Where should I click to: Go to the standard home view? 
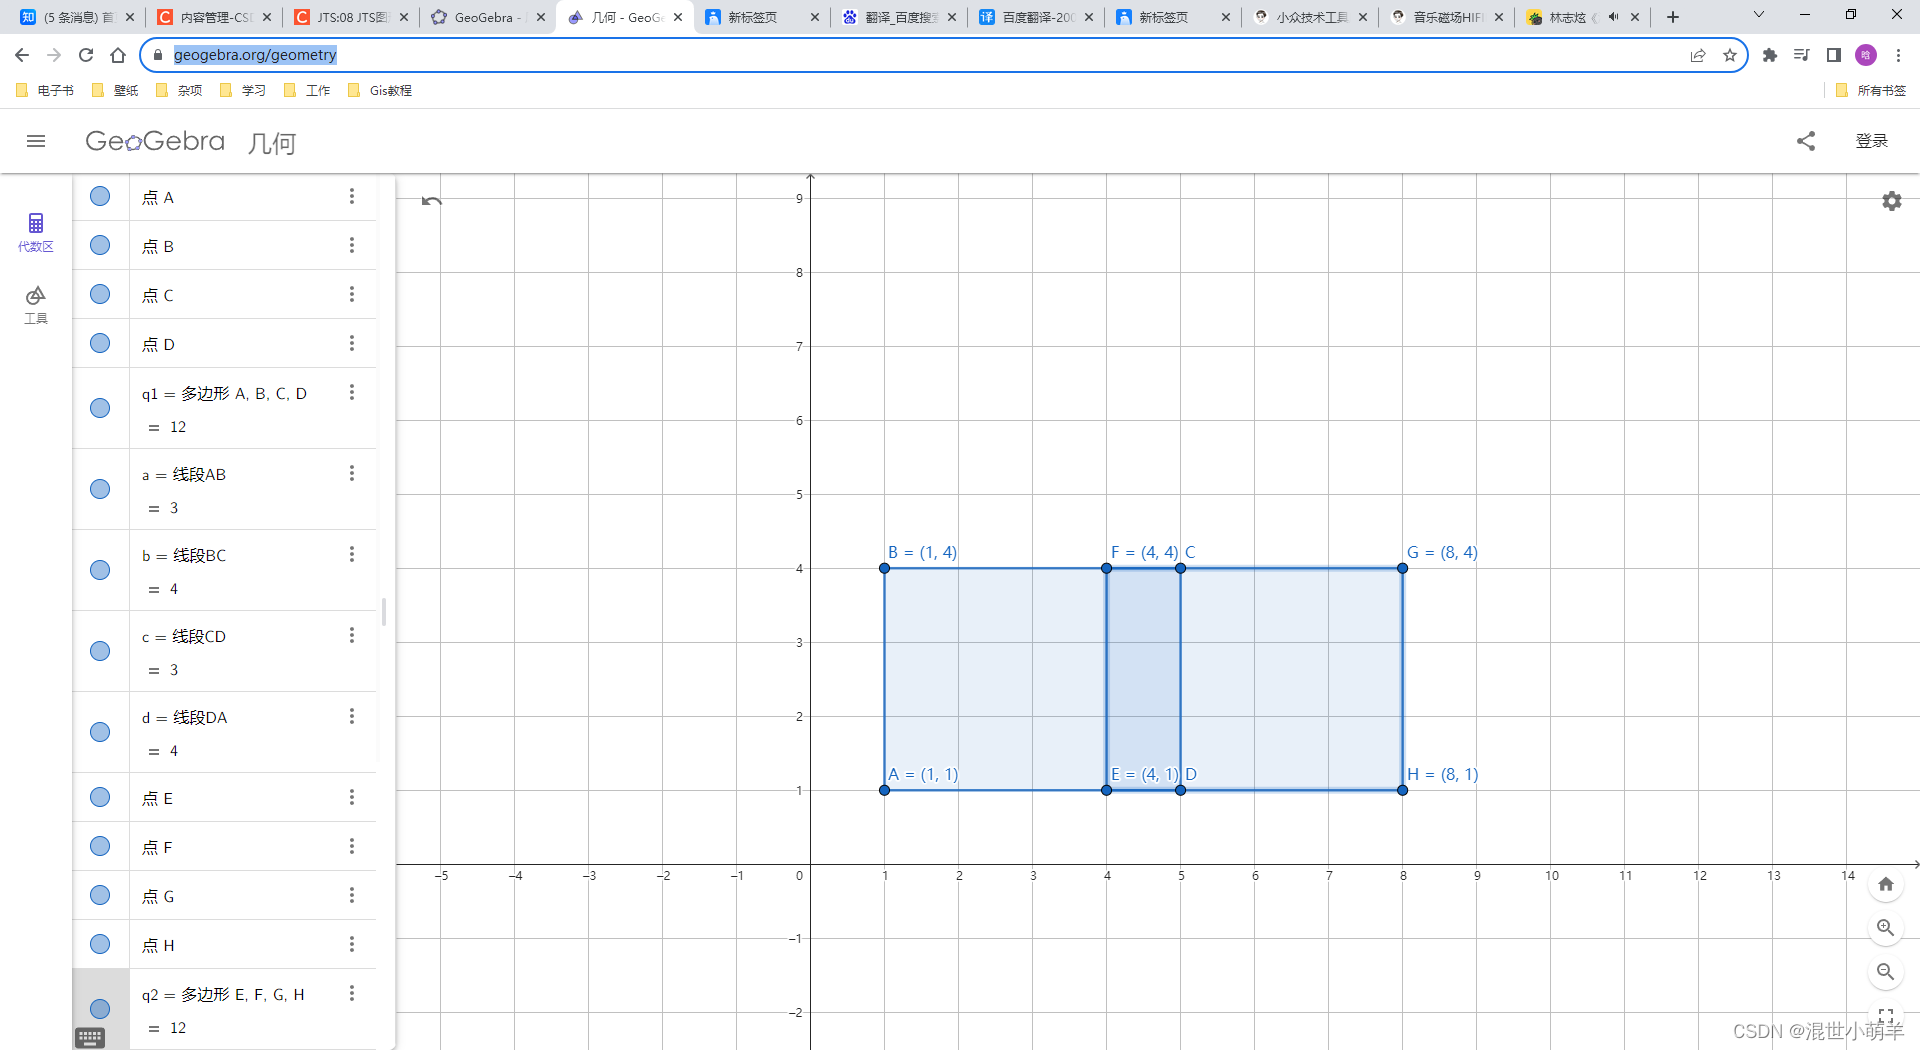tap(1886, 884)
